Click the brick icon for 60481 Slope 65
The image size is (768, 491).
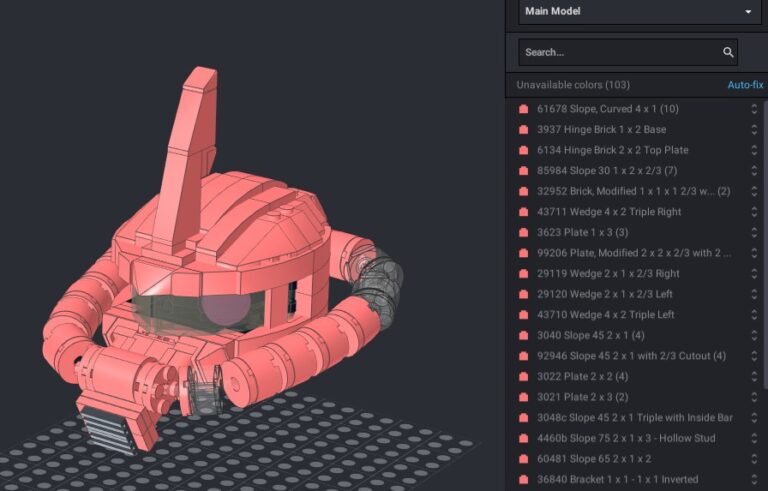[x=524, y=459]
